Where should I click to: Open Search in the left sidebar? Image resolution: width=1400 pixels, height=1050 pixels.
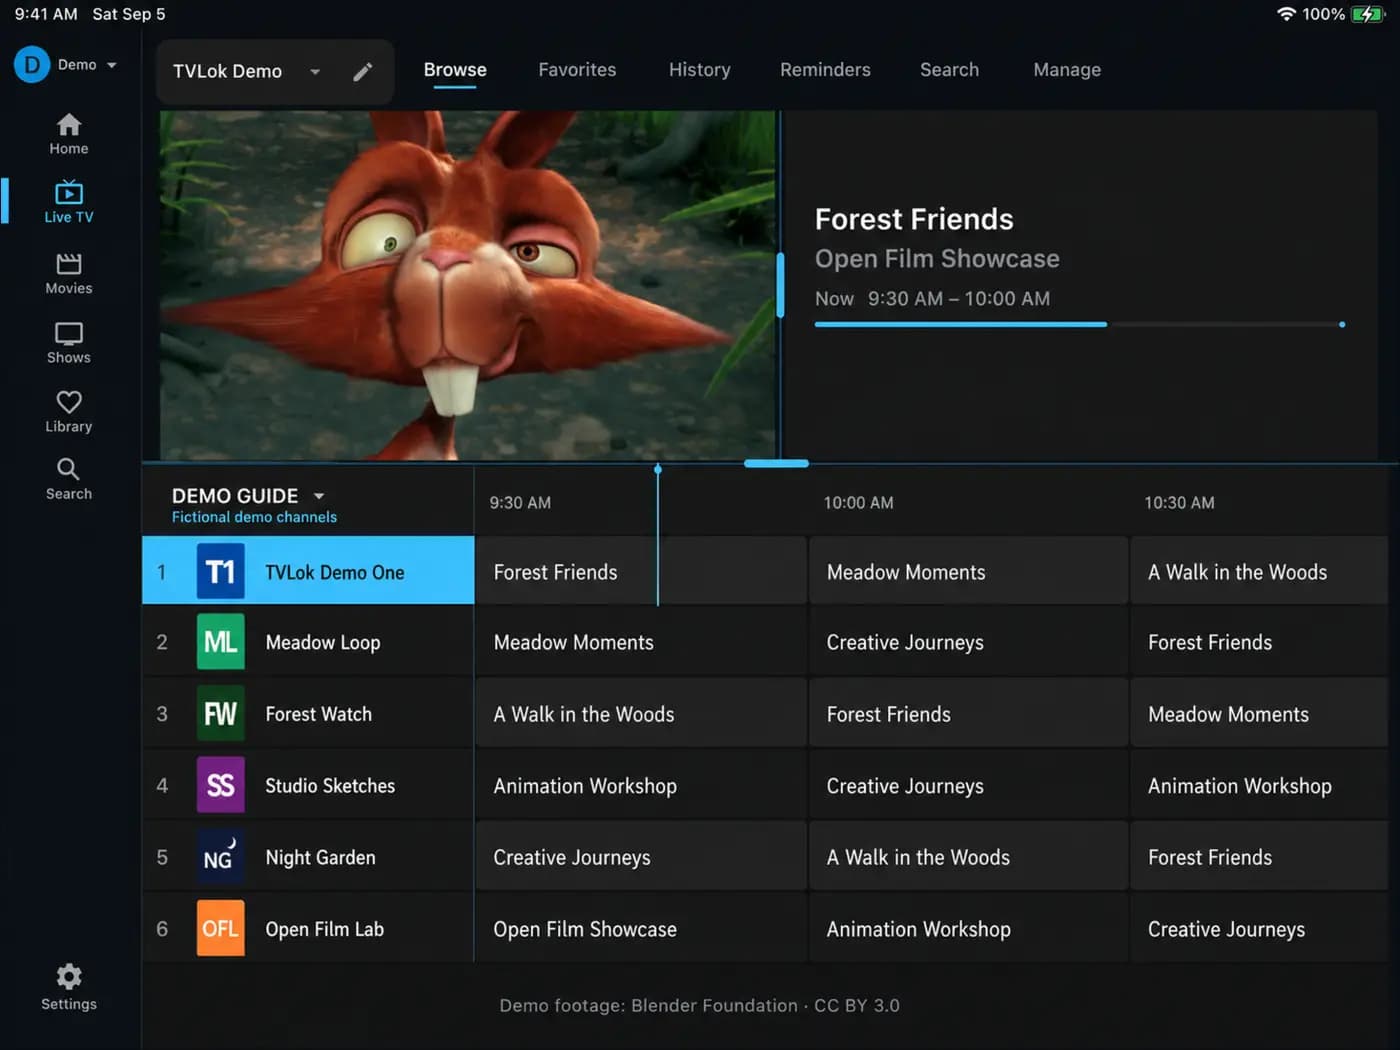pos(69,480)
